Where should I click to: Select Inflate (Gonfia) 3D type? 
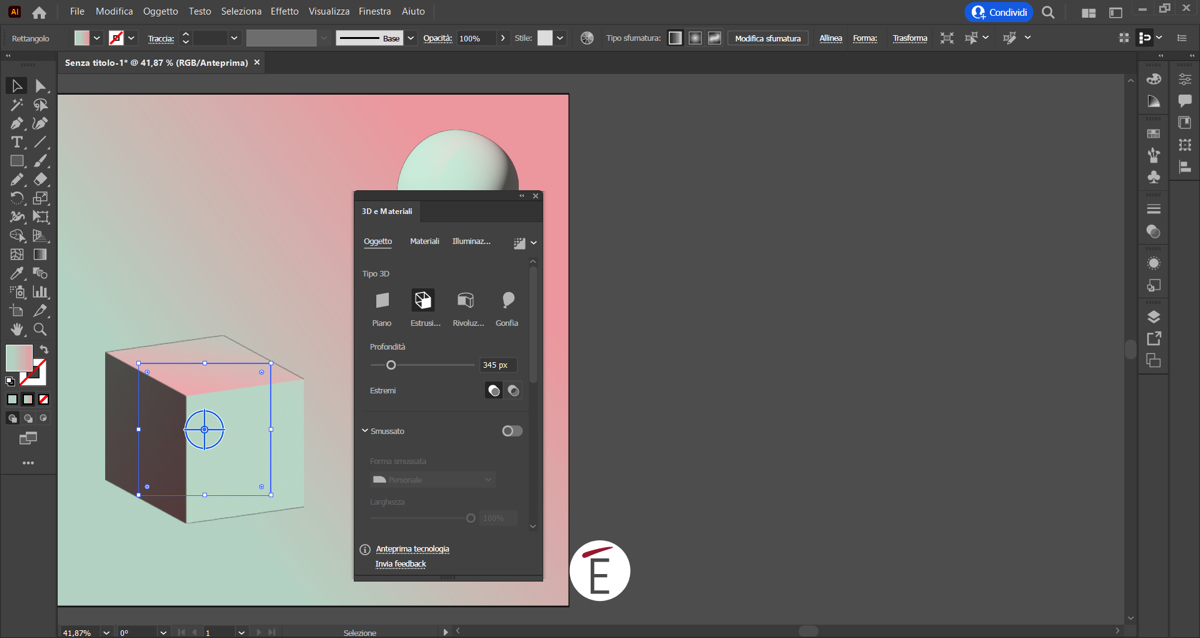coord(507,300)
